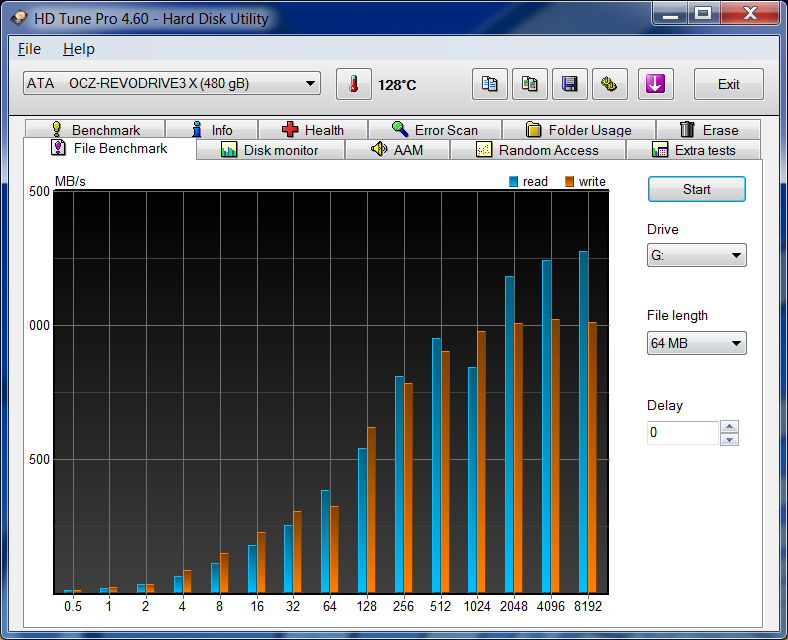Open options with the gears icon
Image resolution: width=788 pixels, height=640 pixels.
(x=609, y=84)
